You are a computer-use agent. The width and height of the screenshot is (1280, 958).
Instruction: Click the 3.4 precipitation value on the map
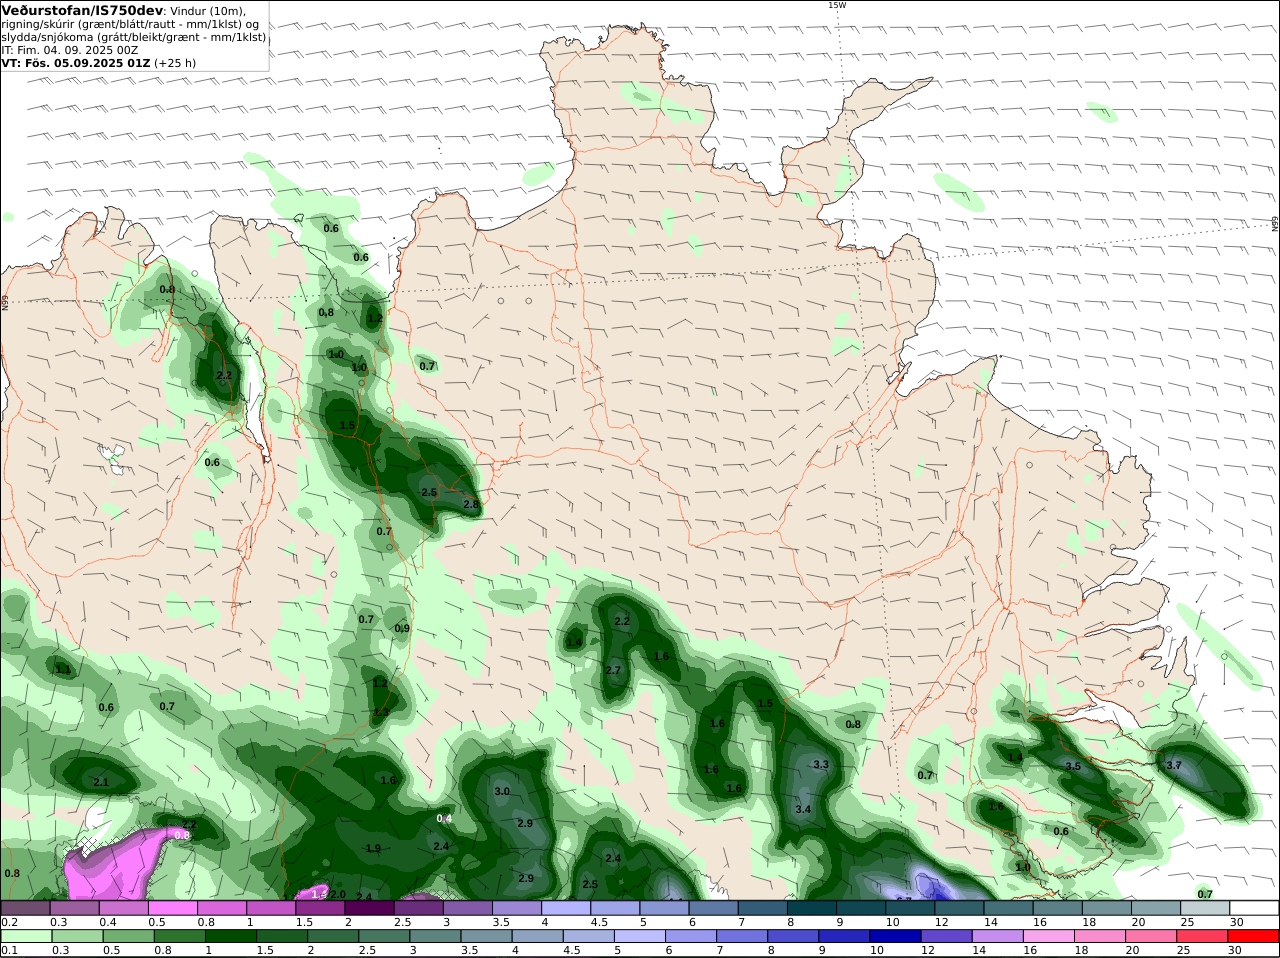point(803,809)
